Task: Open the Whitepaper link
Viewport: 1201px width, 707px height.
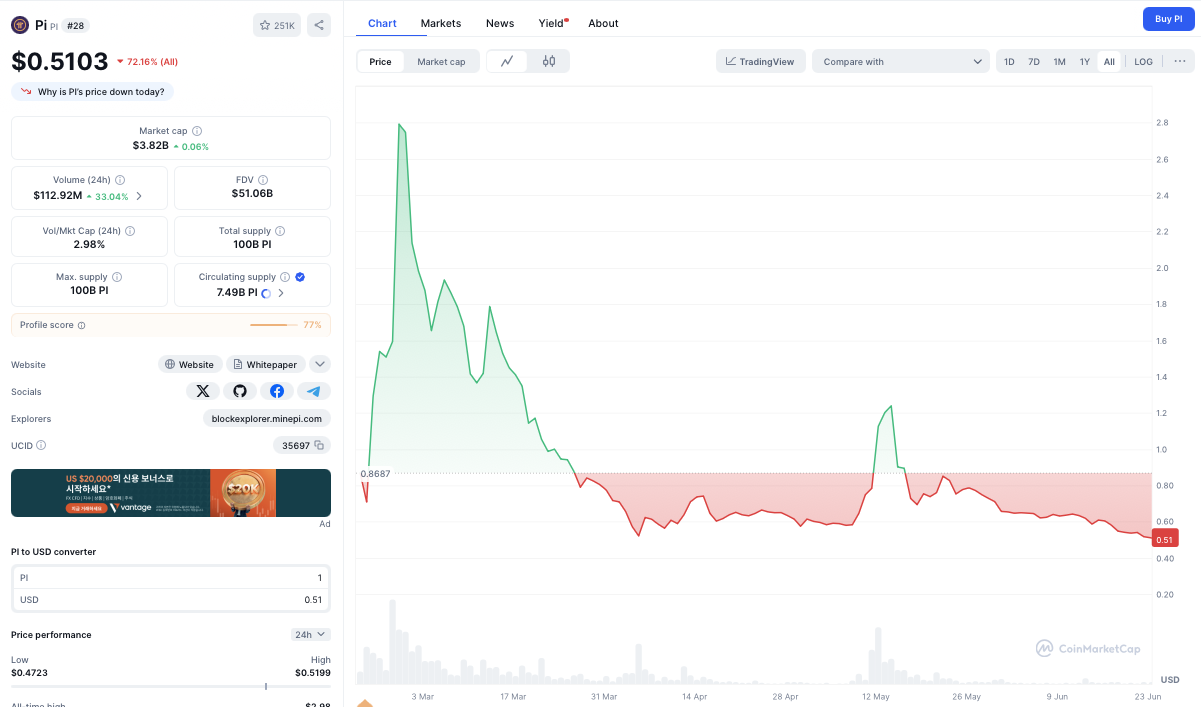Action: [266, 364]
